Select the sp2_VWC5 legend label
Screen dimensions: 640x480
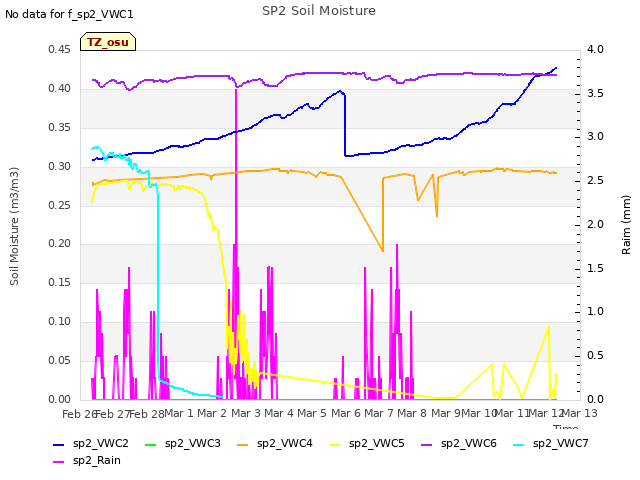pos(377,444)
